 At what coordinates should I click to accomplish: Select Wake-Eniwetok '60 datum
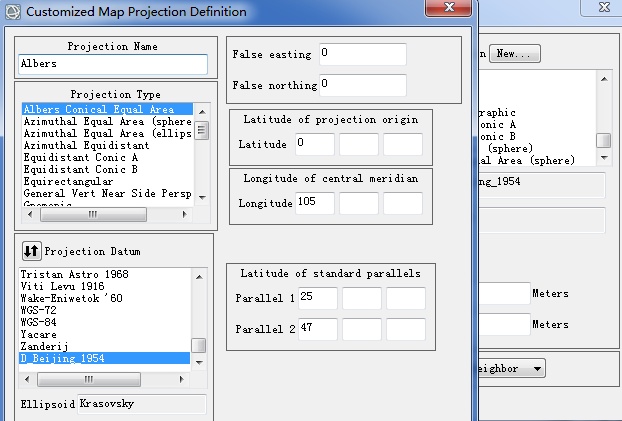[x=105, y=298]
